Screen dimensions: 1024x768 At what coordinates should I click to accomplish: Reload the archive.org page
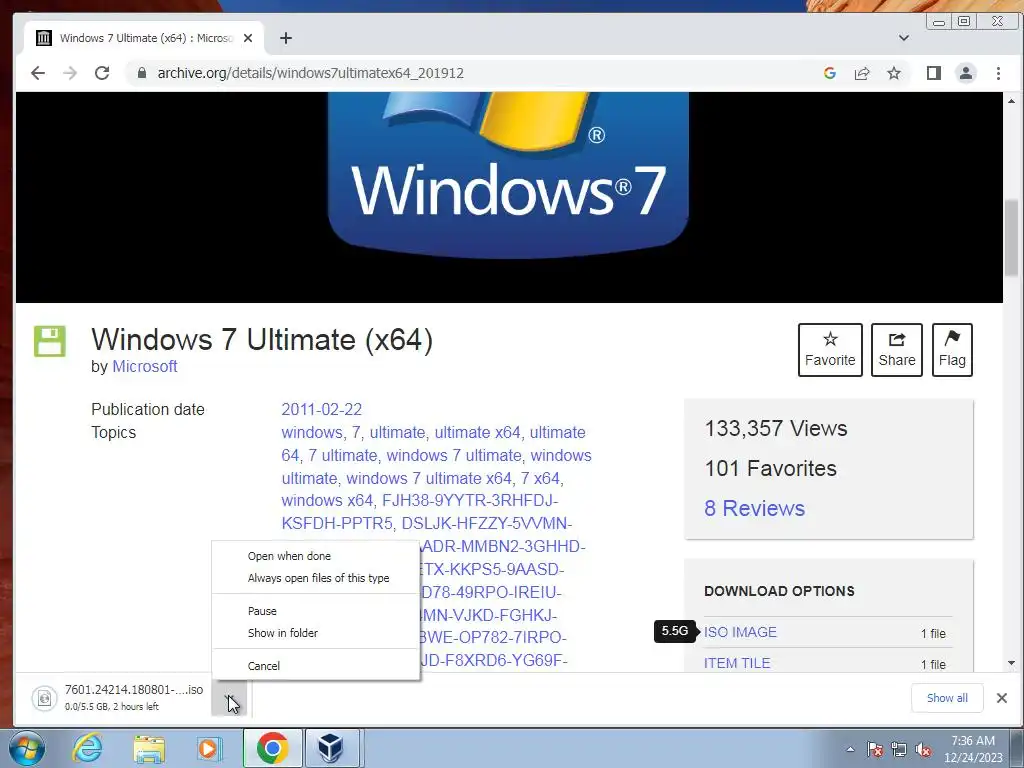tap(102, 73)
